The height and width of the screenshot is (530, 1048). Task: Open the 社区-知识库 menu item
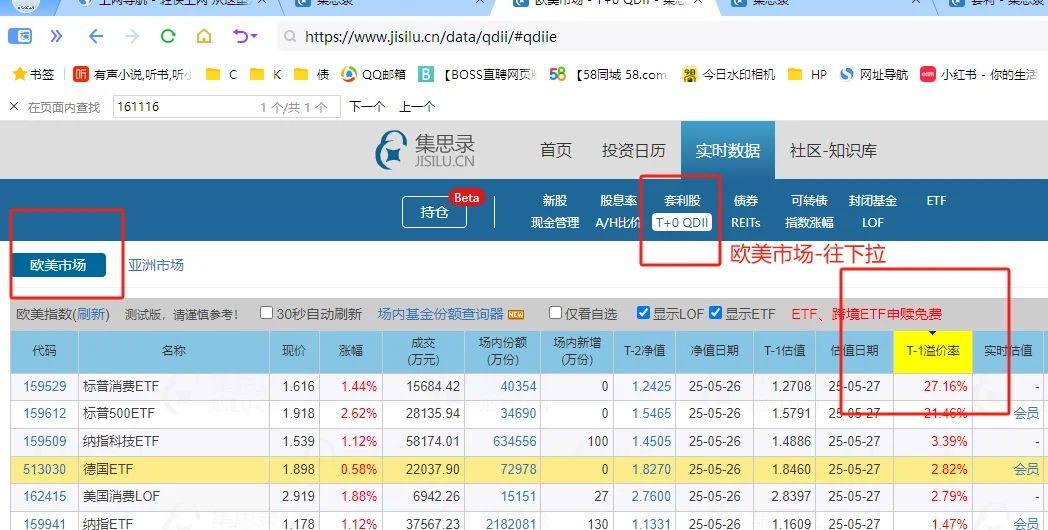pyautogui.click(x=833, y=150)
